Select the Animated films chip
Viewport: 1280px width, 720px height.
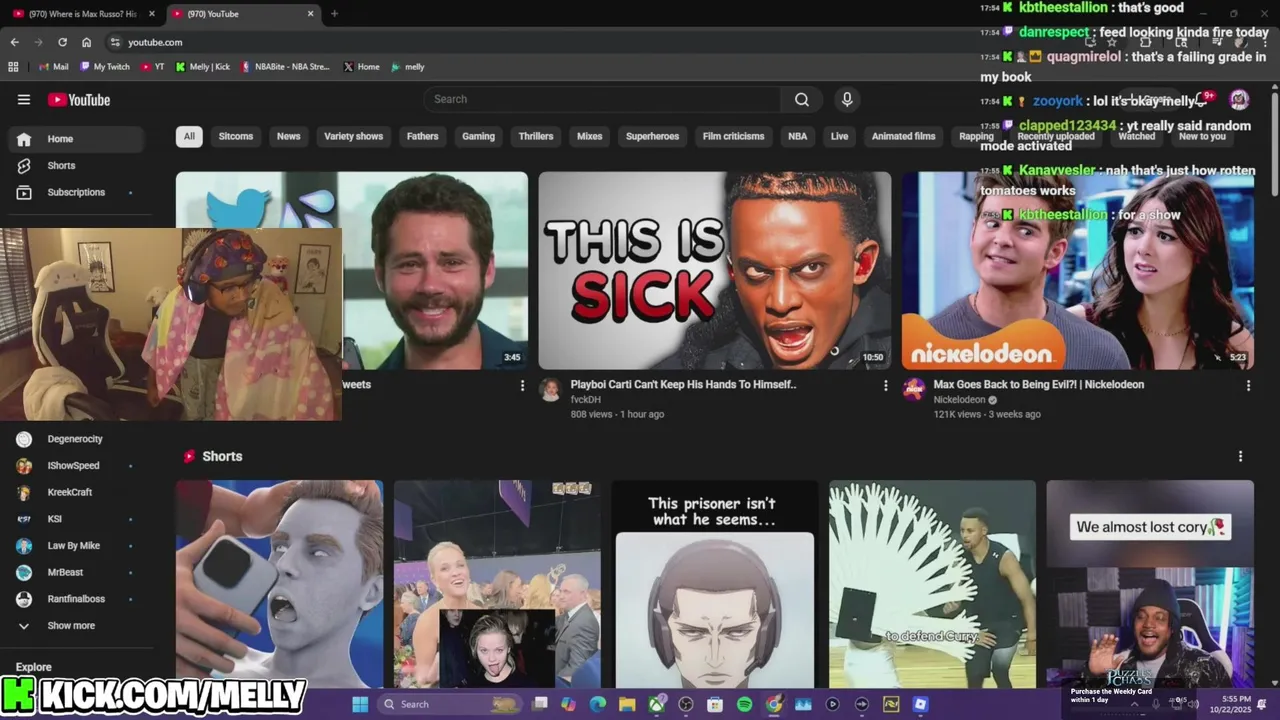(x=903, y=136)
